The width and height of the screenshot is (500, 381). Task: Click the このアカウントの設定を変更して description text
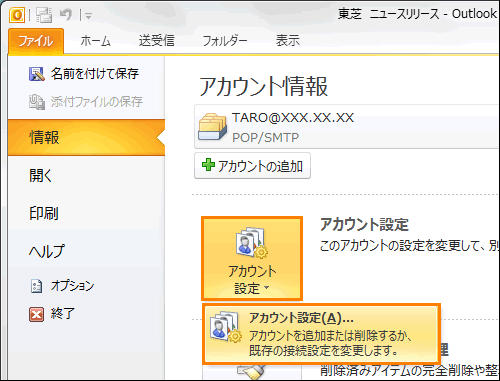(409, 246)
